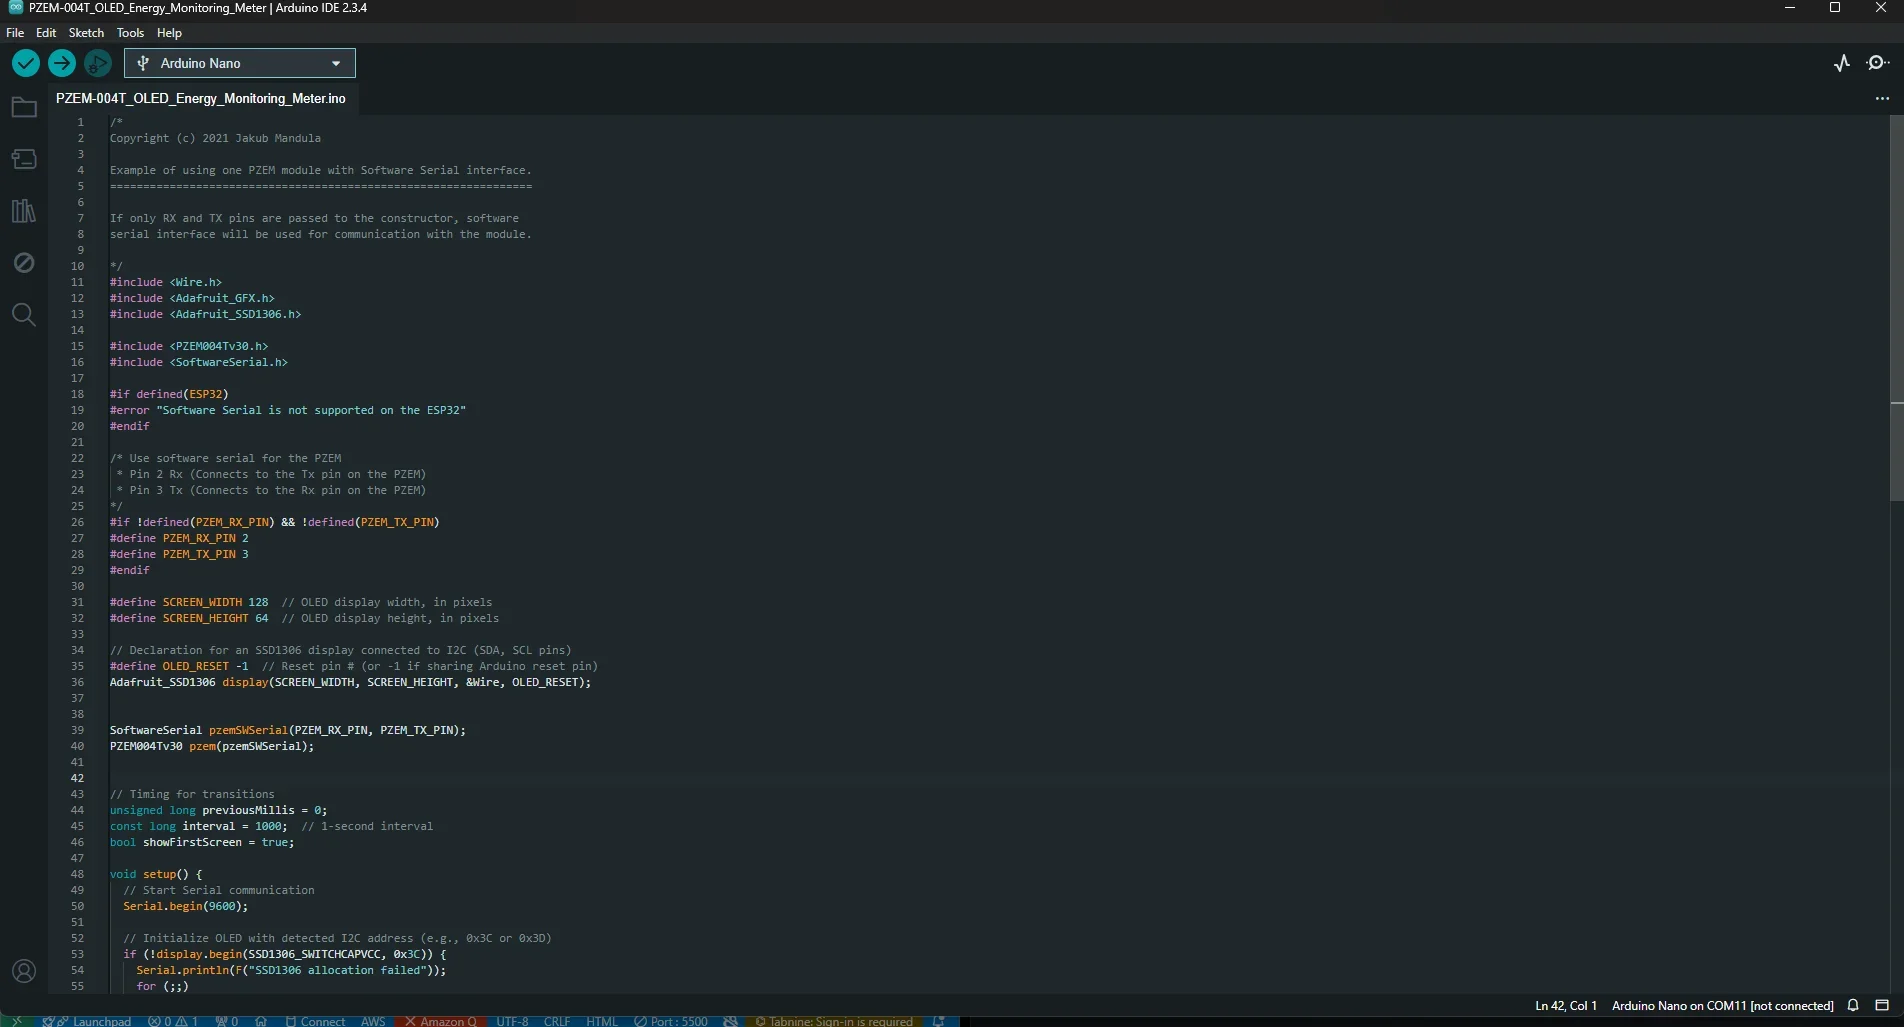This screenshot has width=1904, height=1027.
Task: Click the bell icon after the Tabnine notice
Action: click(x=939, y=1021)
